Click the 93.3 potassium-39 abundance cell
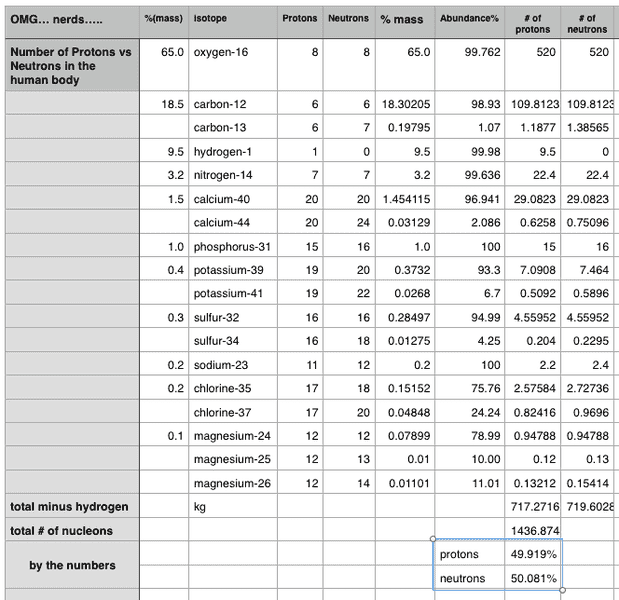Screen dimensions: 619x600 469,270
